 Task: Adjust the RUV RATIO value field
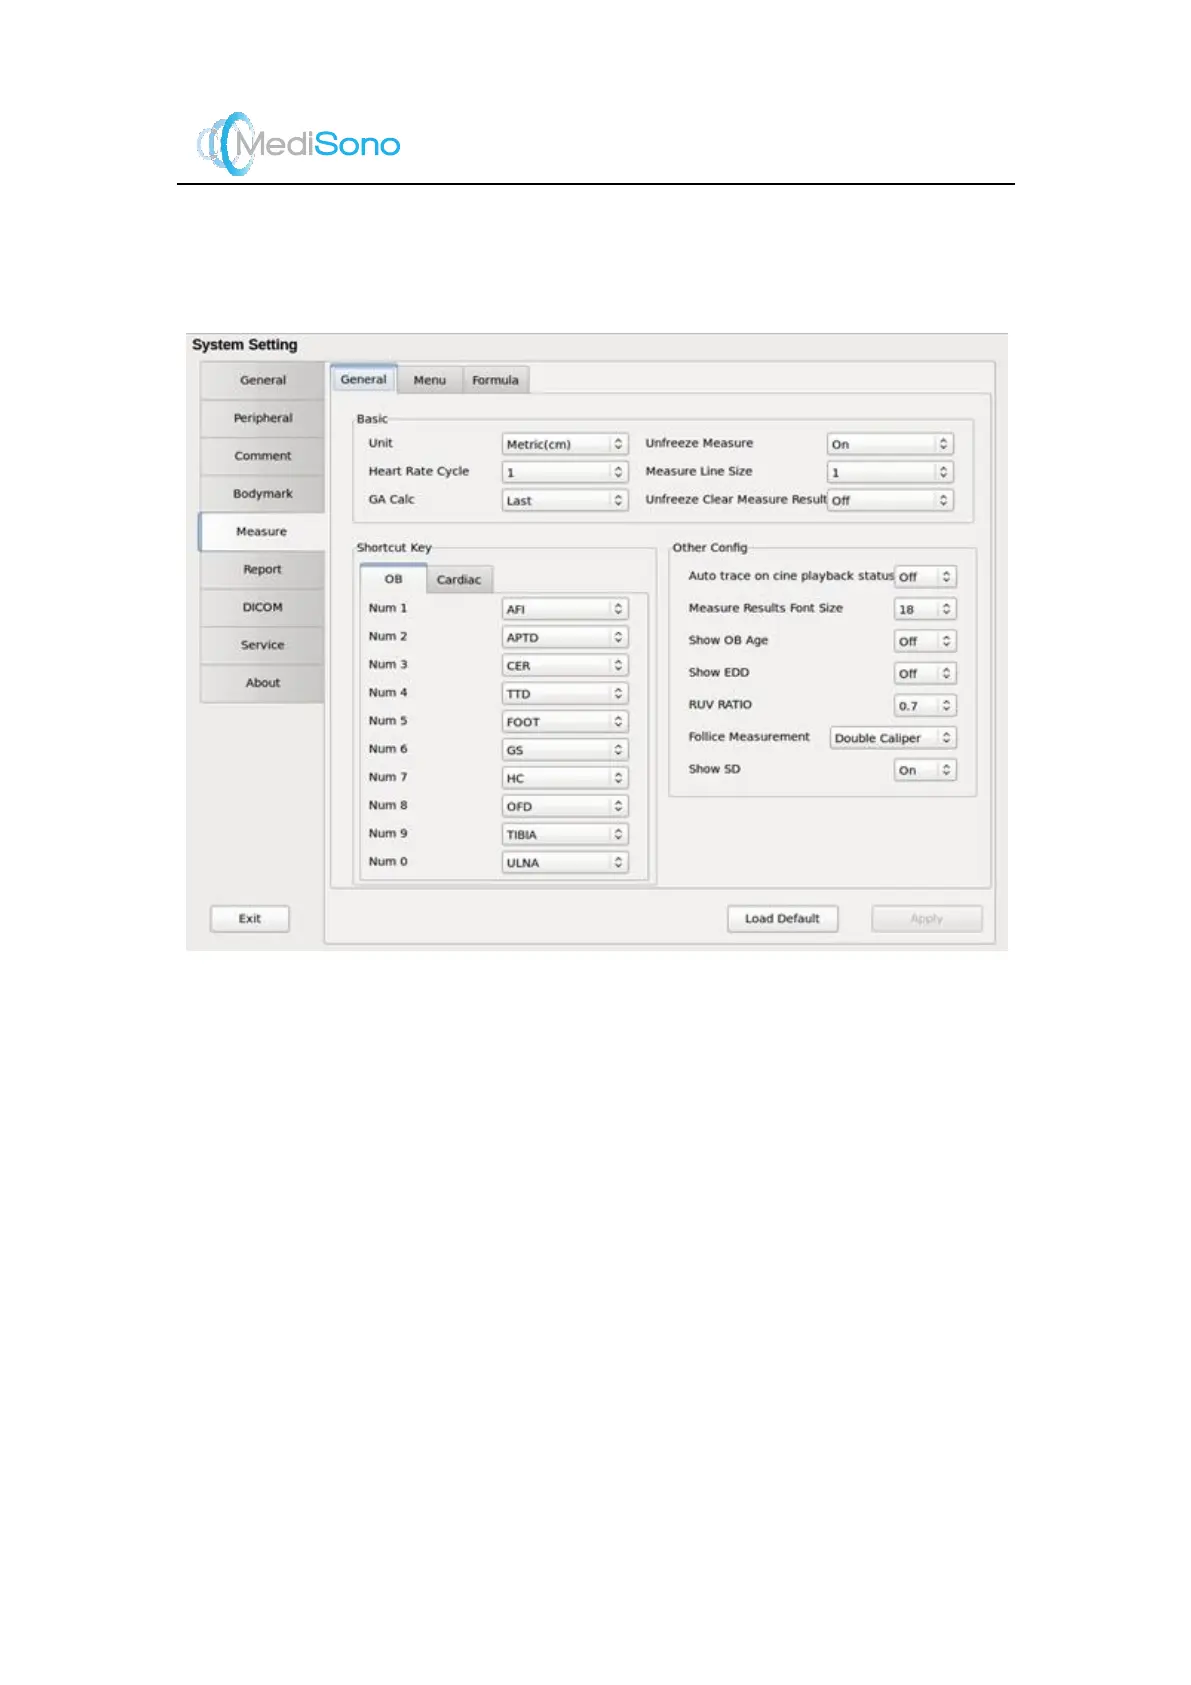point(925,706)
